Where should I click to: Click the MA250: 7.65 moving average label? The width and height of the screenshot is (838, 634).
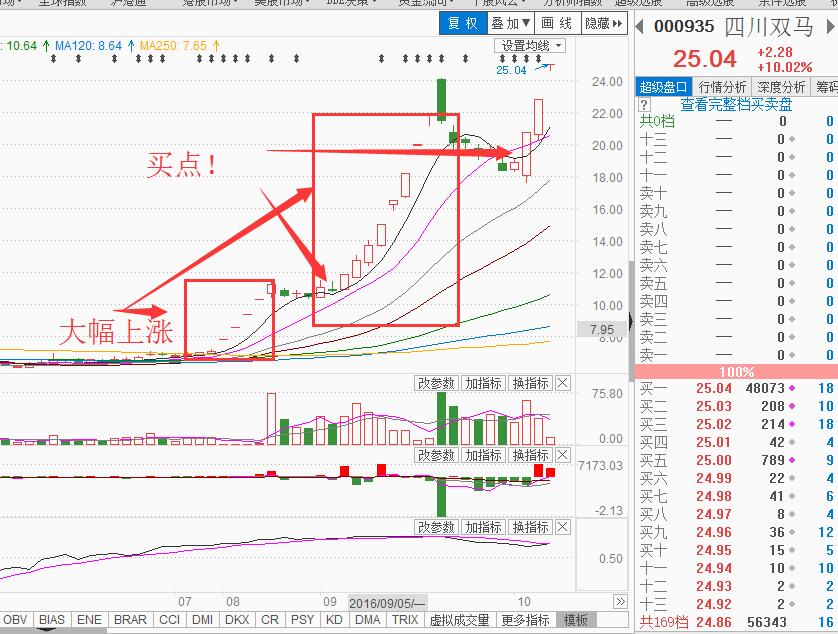point(173,46)
